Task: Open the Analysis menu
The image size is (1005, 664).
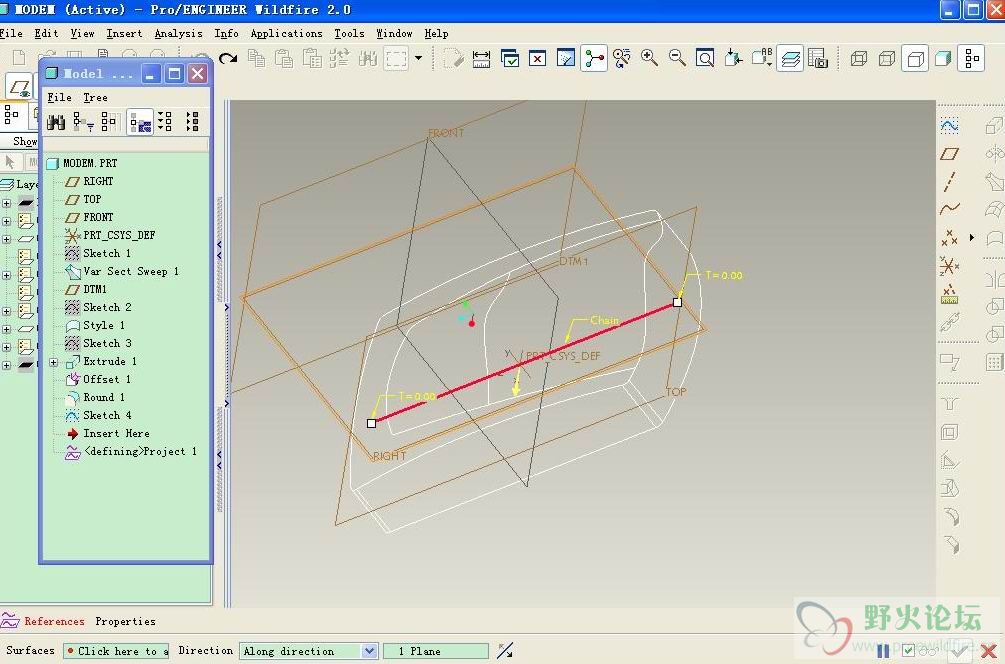Action: [178, 33]
